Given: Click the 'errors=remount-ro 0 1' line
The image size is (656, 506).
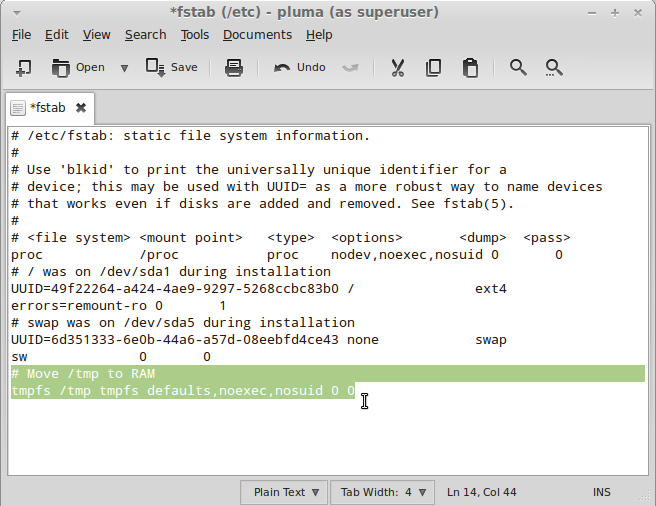Looking at the screenshot, I should (x=118, y=306).
